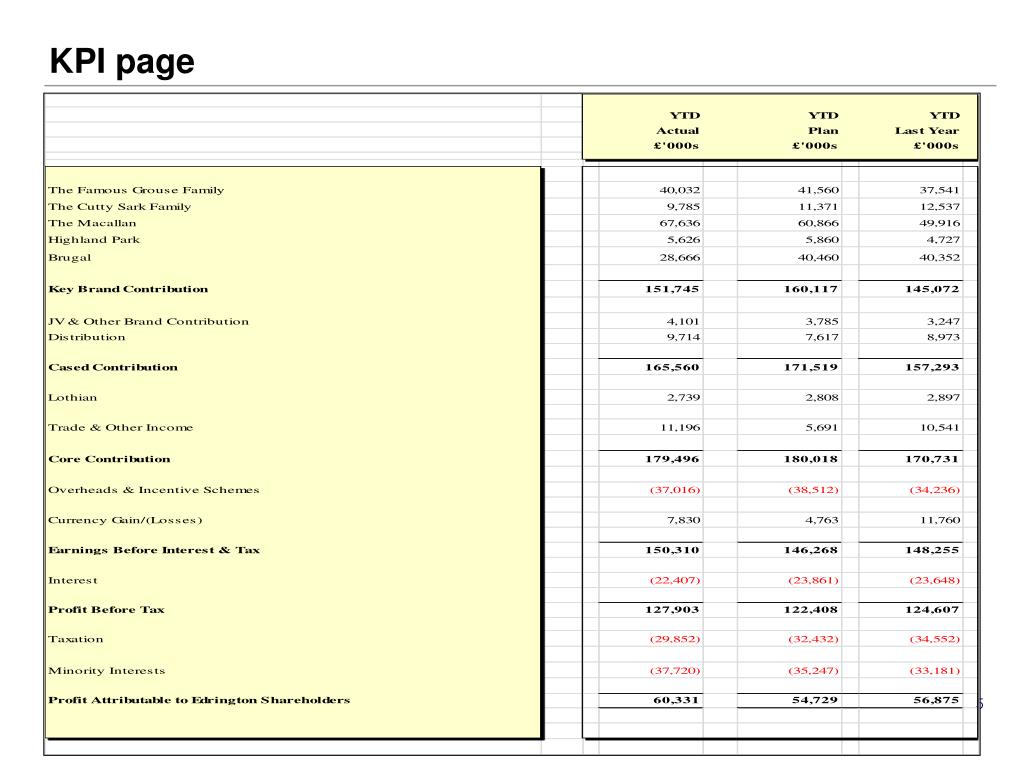The image size is (1024, 768).
Task: Select Highland Park actual value 5,626
Action: click(683, 240)
